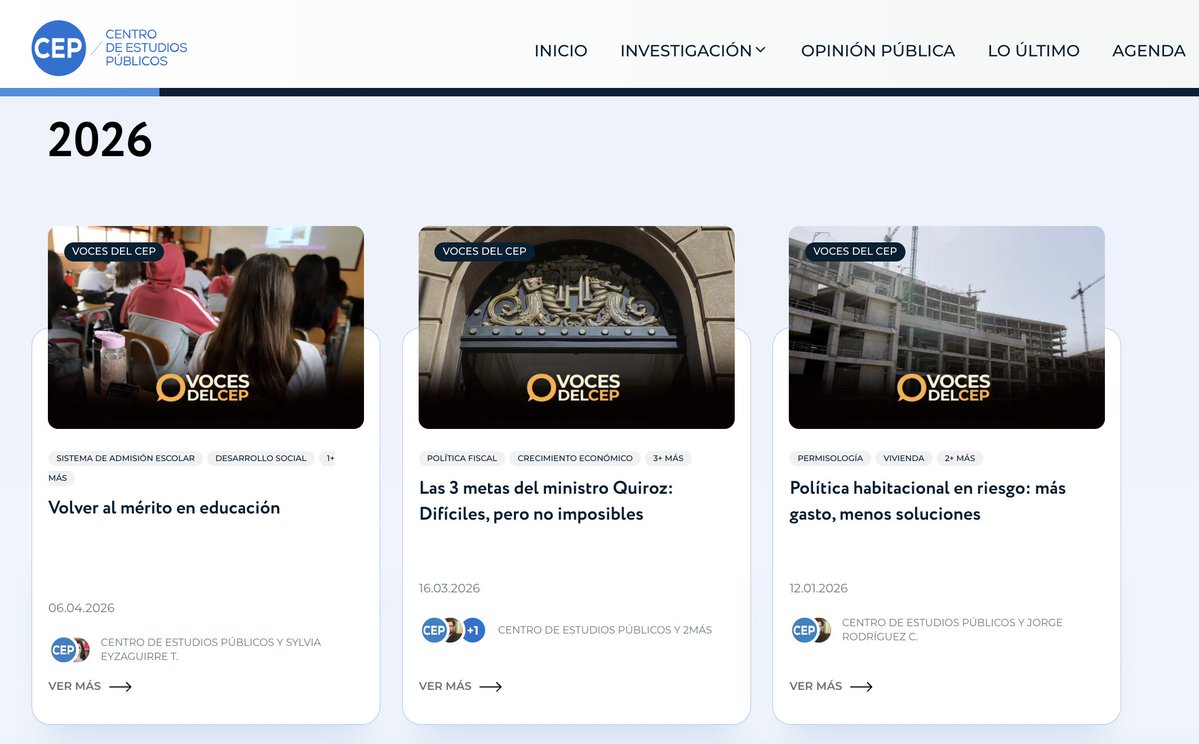Expand the 2+ MÁS tags chip
This screenshot has width=1199, height=744.
960,458
